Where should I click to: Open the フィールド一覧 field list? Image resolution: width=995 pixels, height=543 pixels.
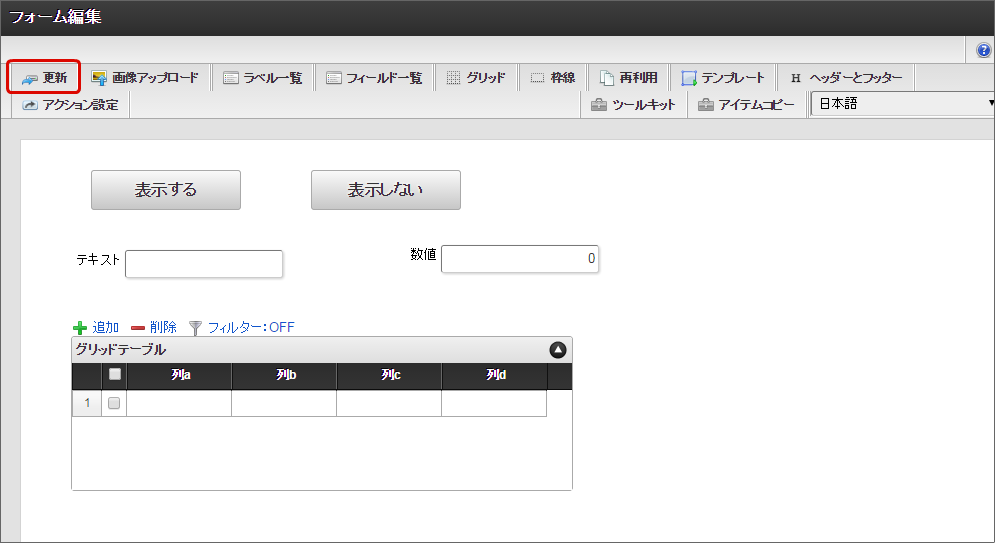(x=374, y=77)
